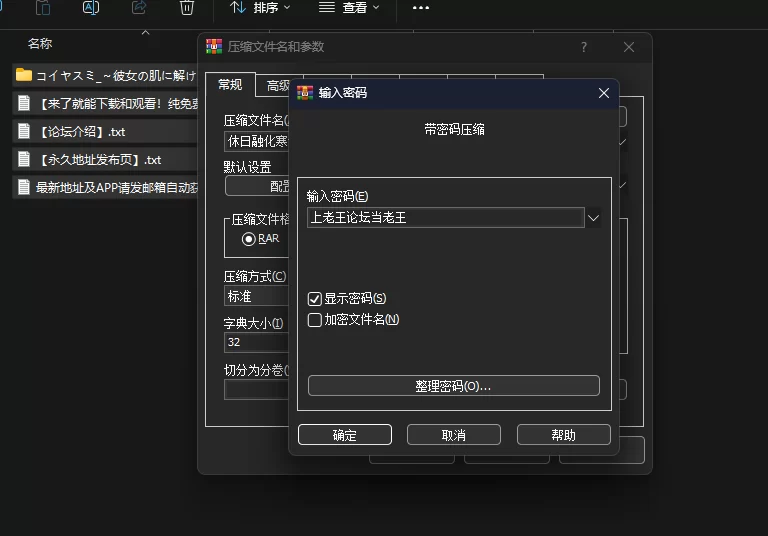Open the more options ellipsis in Explorer
The width and height of the screenshot is (768, 536).
tap(421, 8)
